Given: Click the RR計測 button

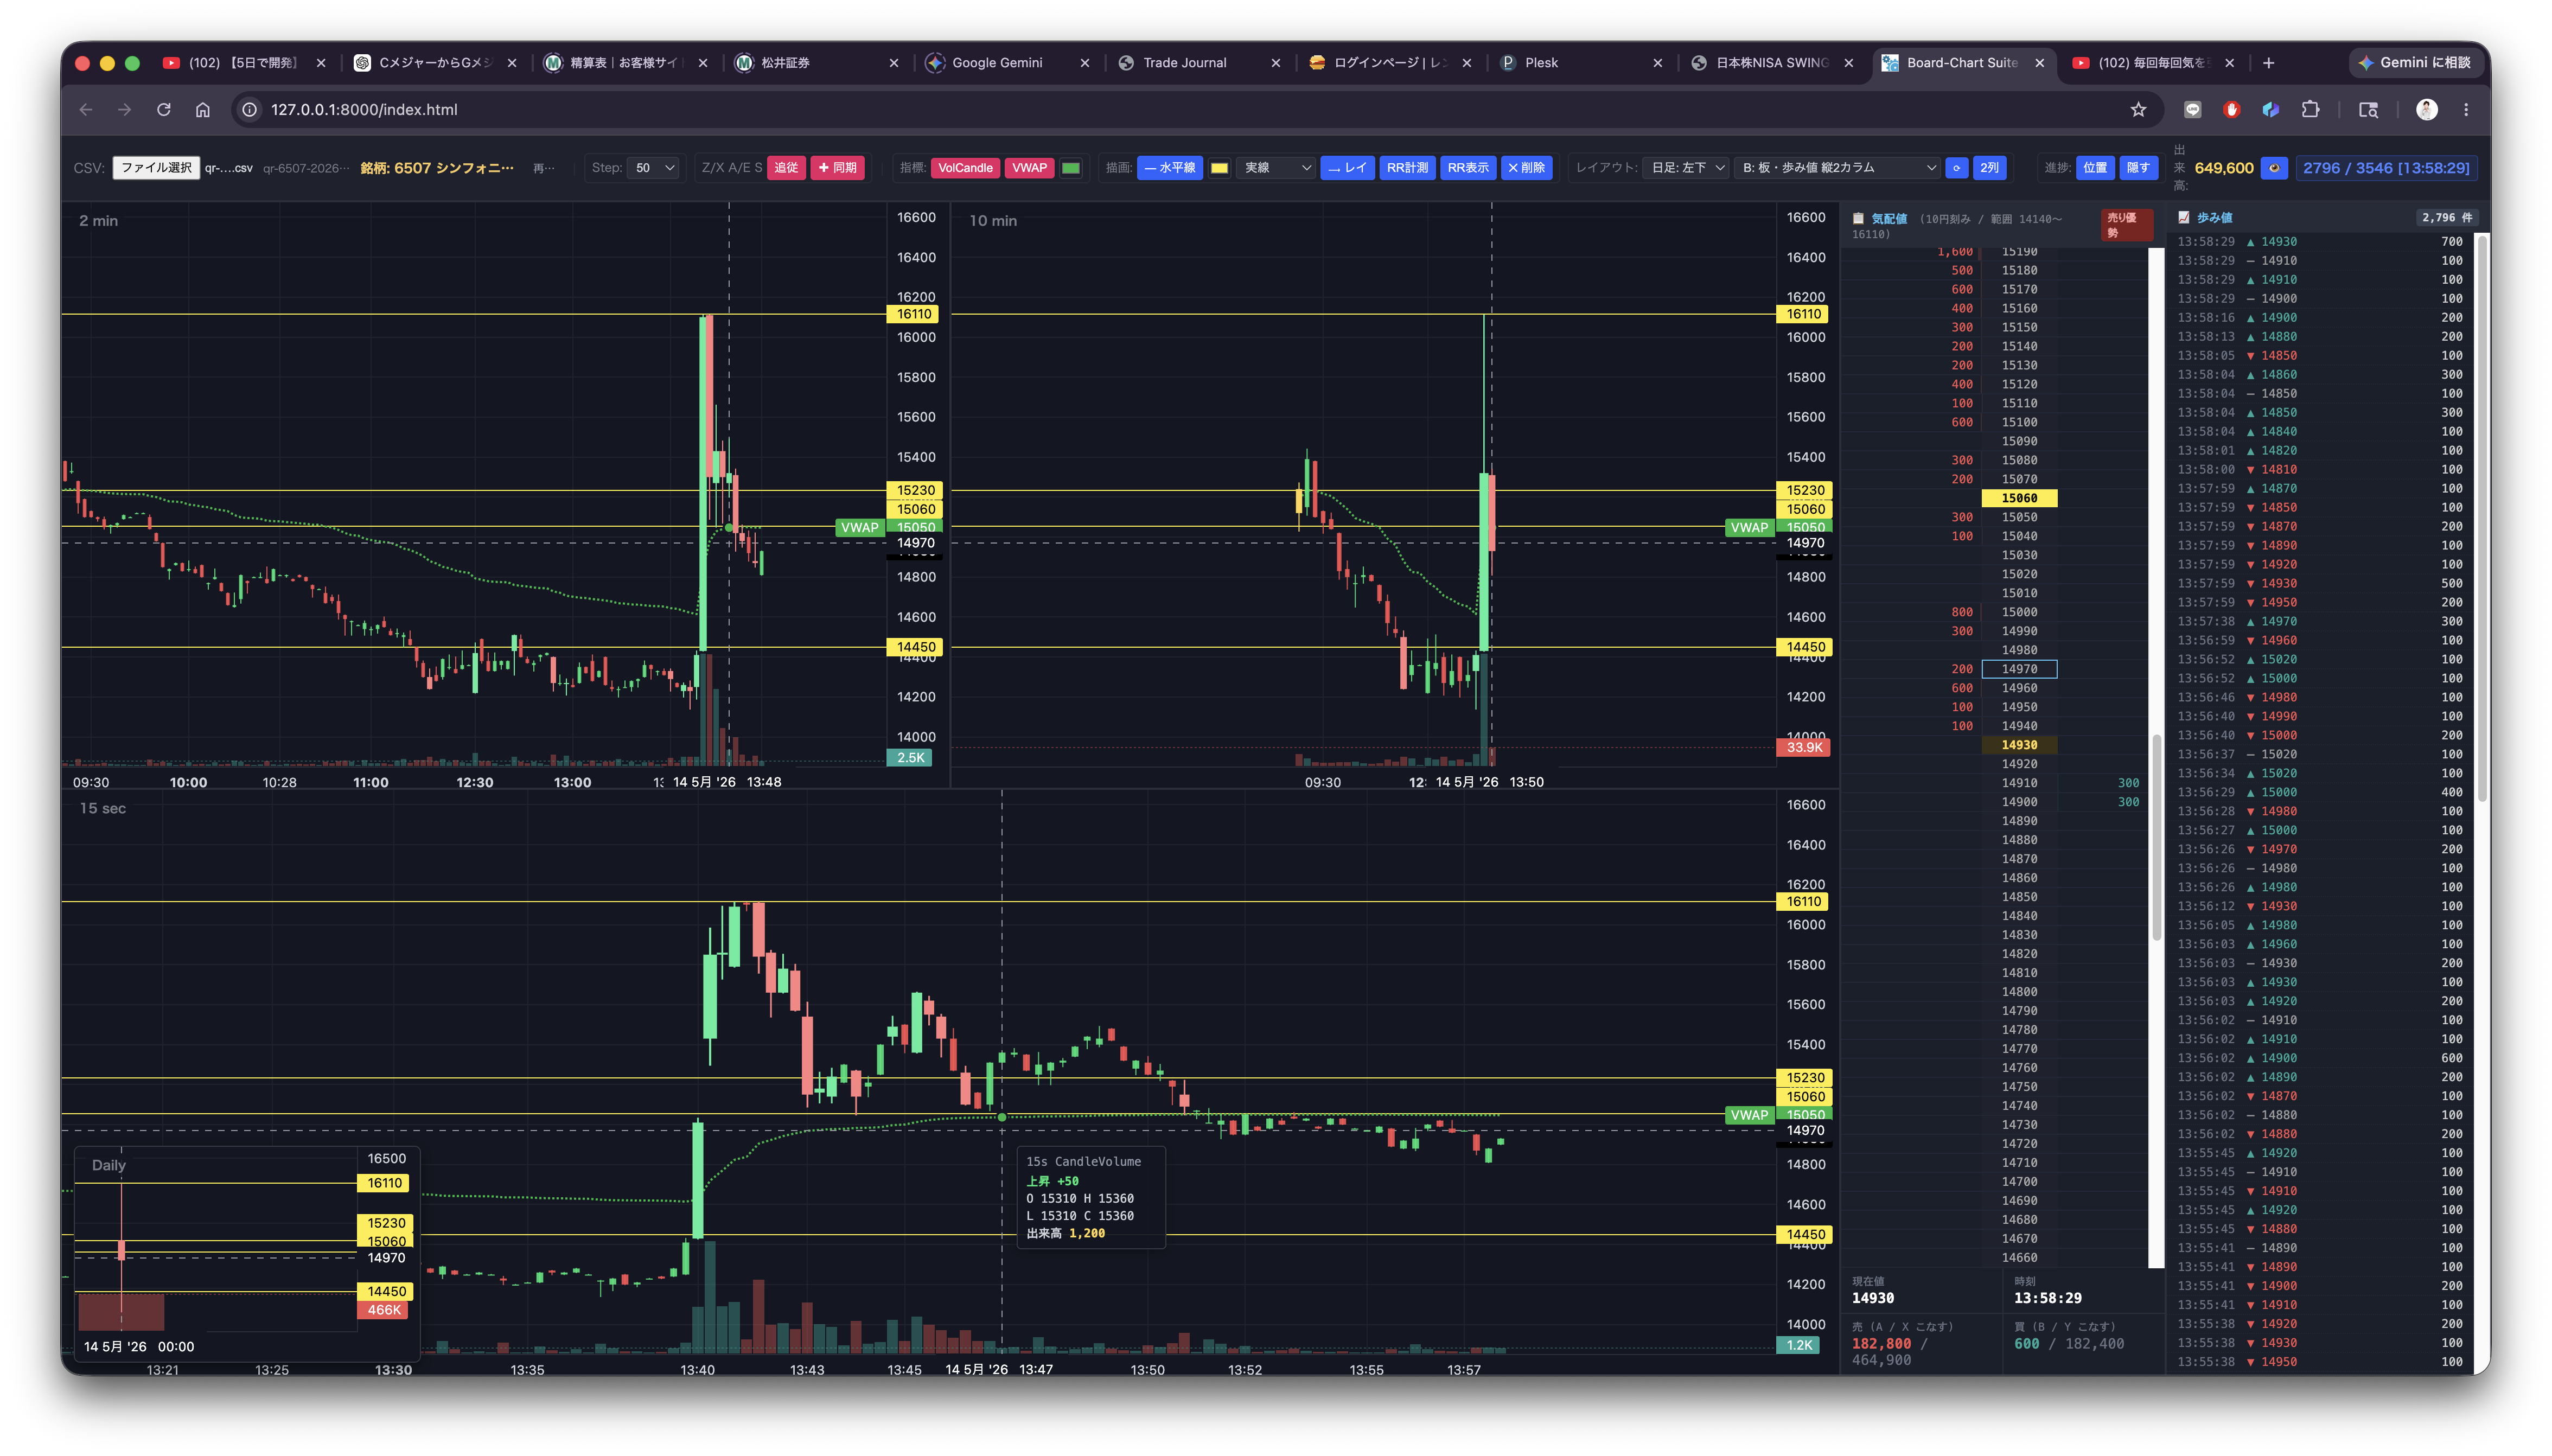Looking at the screenshot, I should pos(1407,167).
